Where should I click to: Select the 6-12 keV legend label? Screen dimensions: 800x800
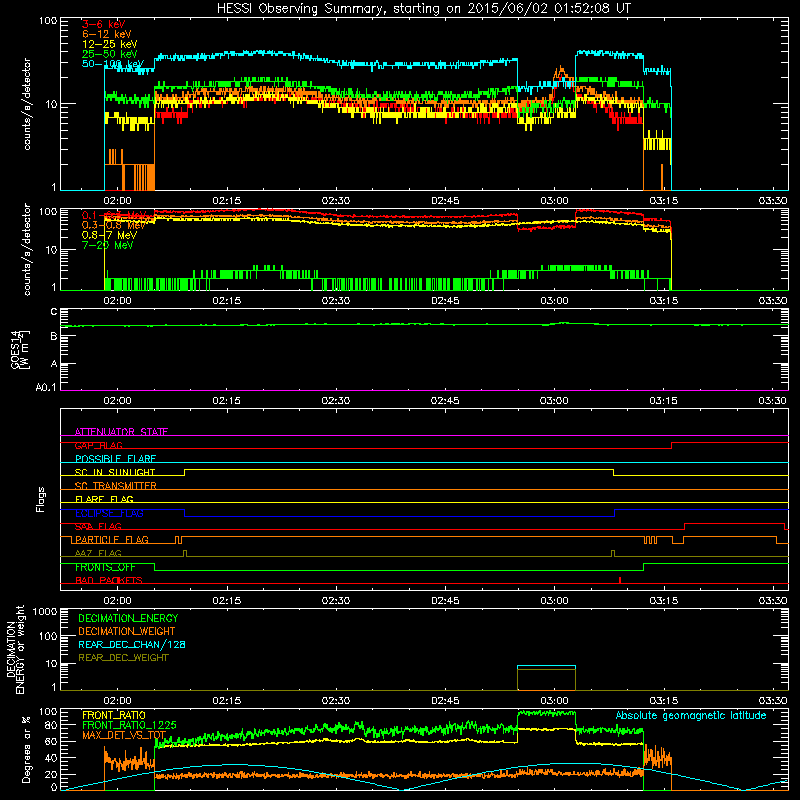tap(107, 34)
